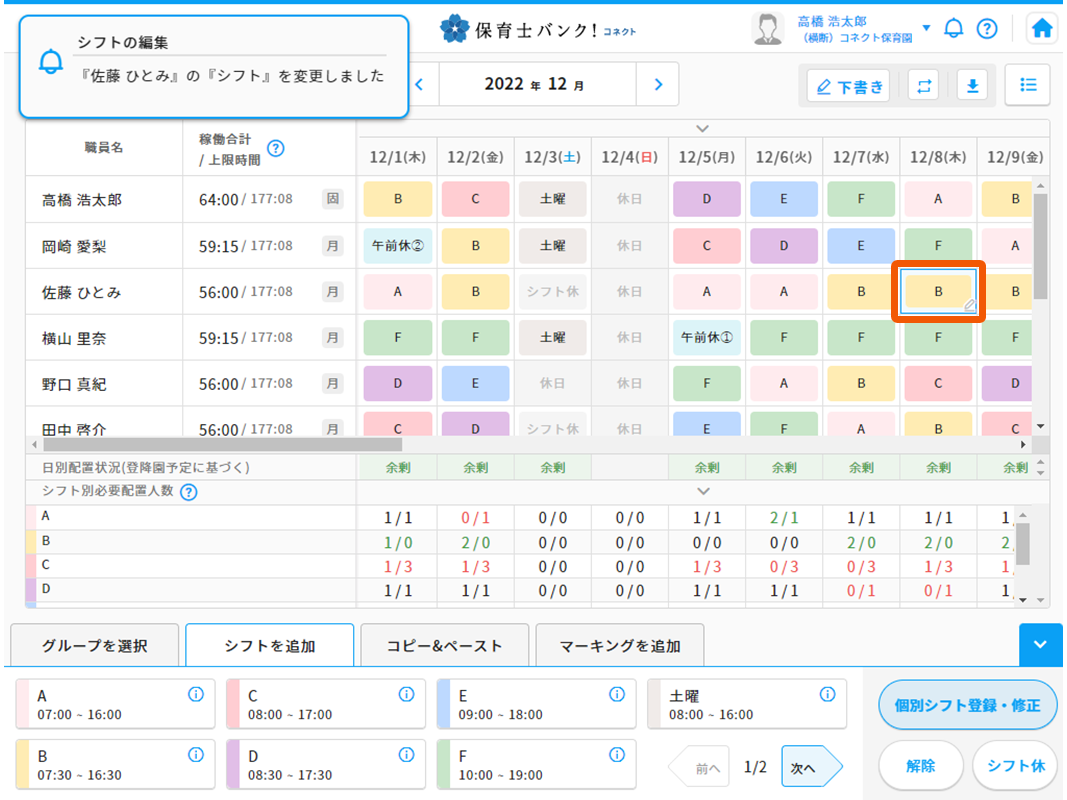Screen dimensions: 1067x800
Task: Click the download shift table icon
Action: [x=971, y=86]
